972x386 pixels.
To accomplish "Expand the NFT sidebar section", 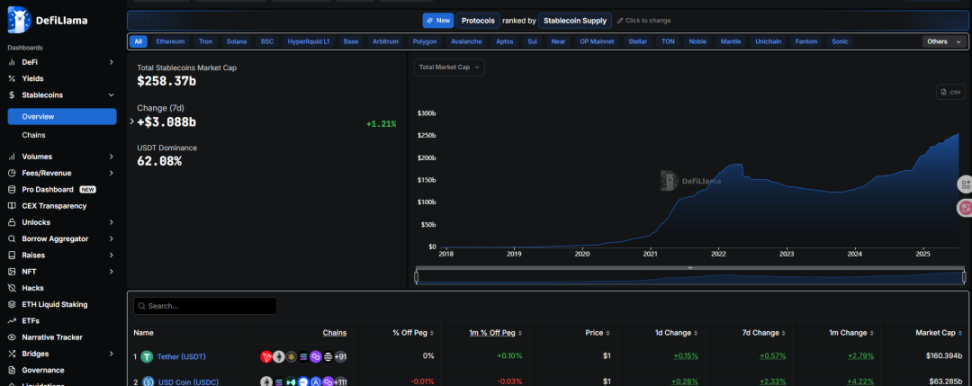I will [111, 272].
